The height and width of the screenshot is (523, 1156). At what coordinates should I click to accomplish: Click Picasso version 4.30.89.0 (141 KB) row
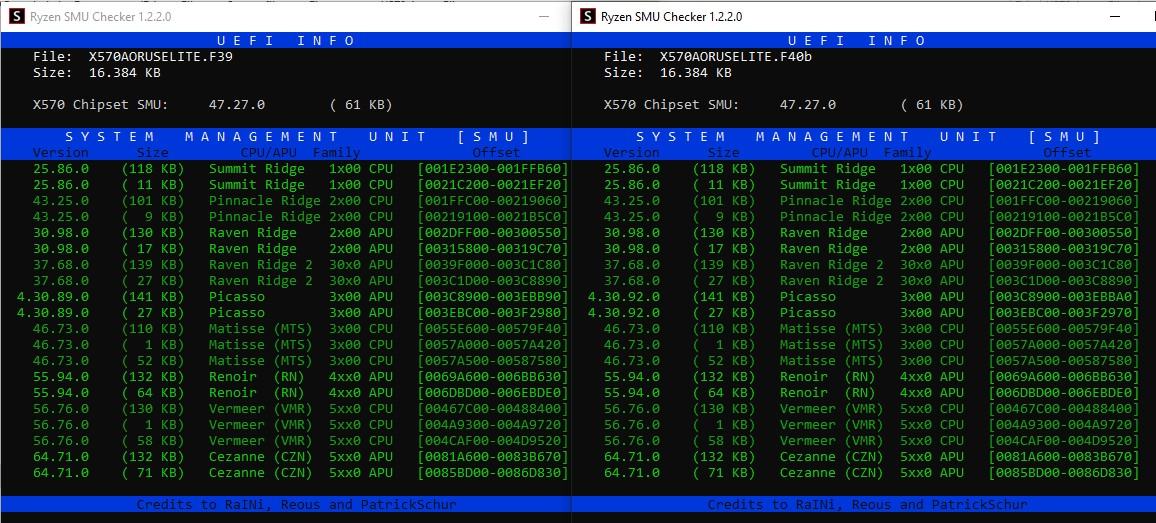[x=292, y=297]
